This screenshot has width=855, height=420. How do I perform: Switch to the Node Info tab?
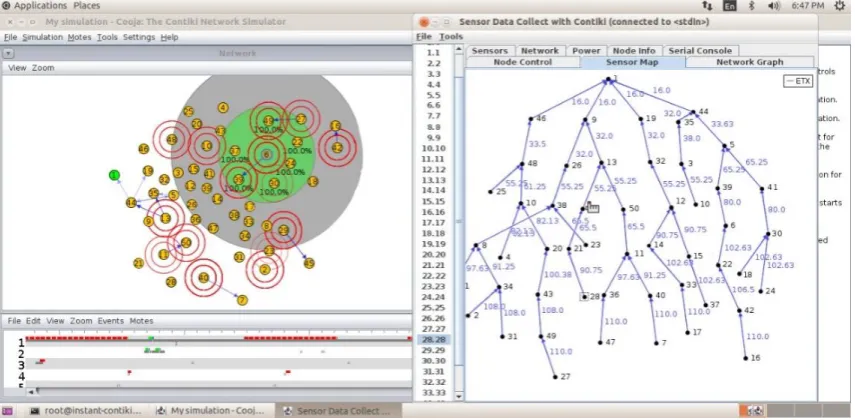(634, 51)
